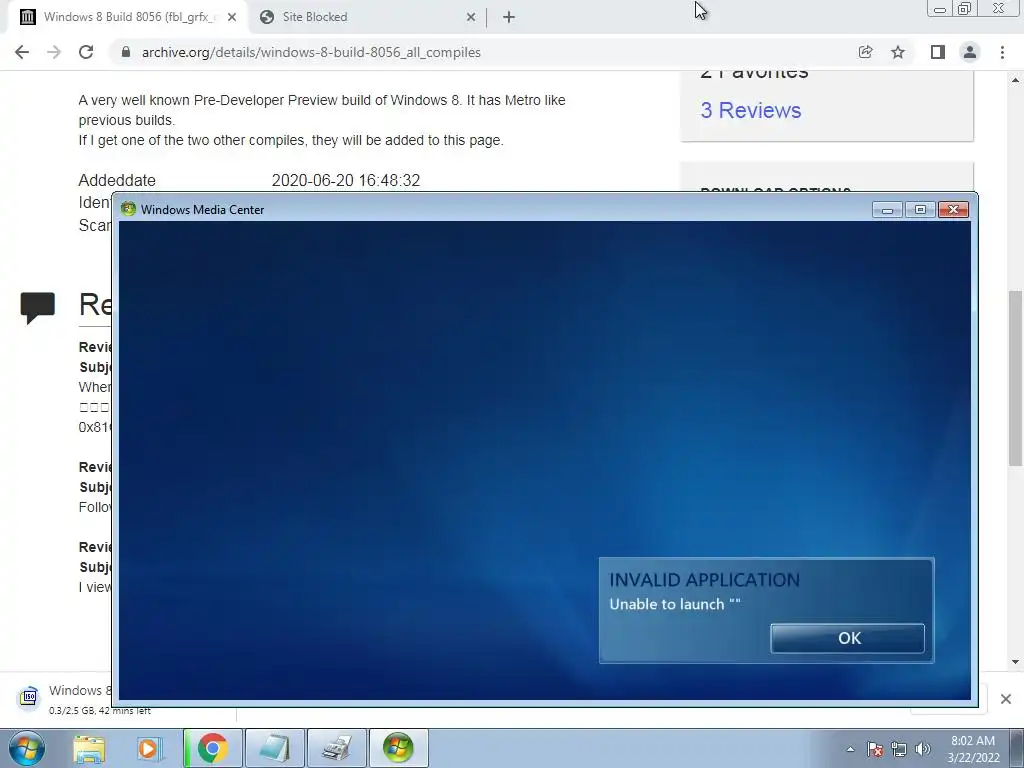
Task: Open a new Chrome tab
Action: click(x=509, y=17)
